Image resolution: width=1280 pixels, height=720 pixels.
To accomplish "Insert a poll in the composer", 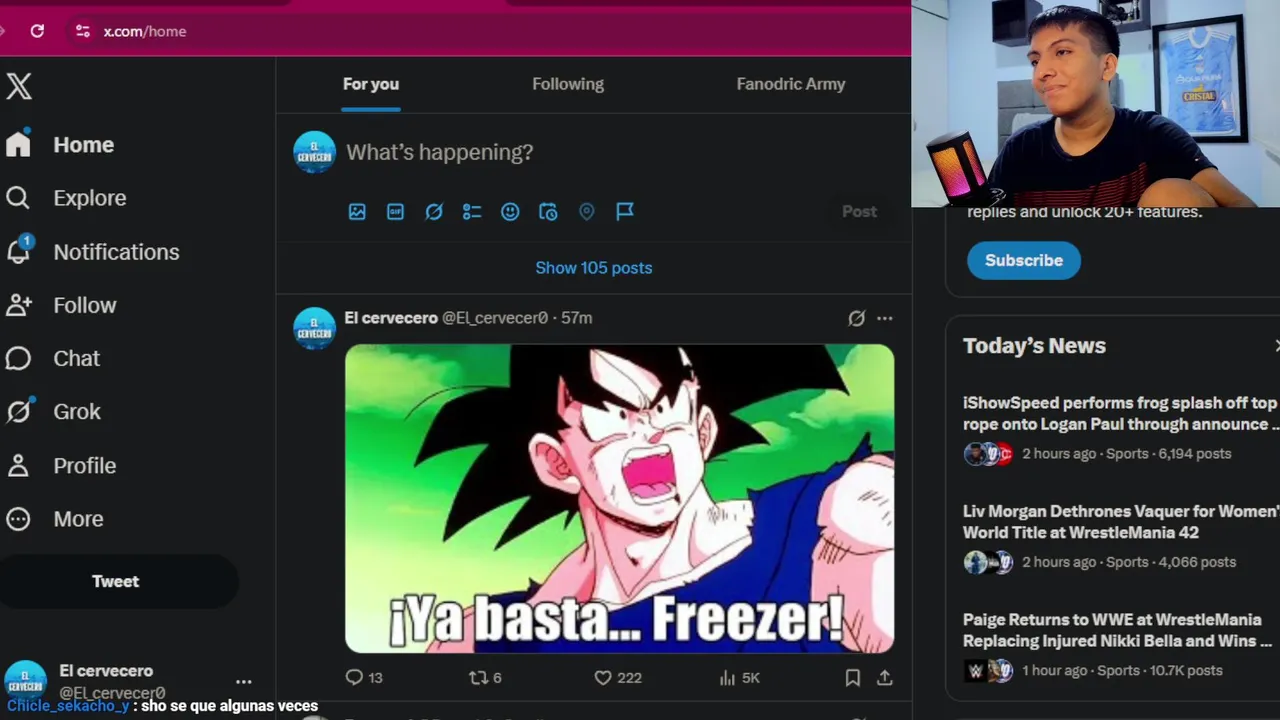I will pos(472,212).
